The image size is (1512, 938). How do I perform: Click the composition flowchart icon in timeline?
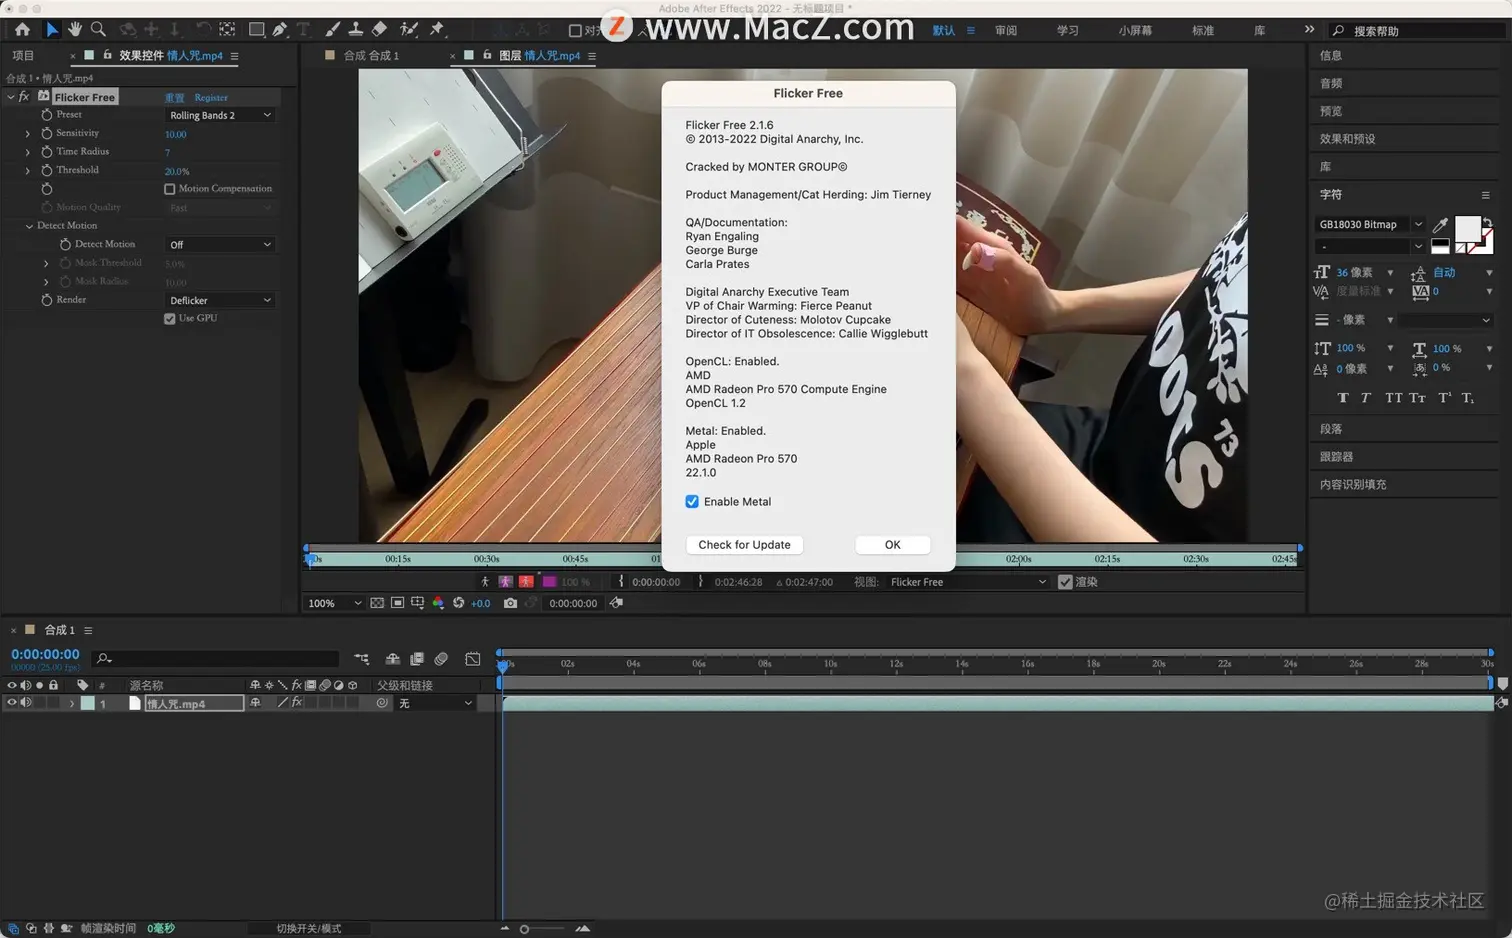tap(362, 659)
